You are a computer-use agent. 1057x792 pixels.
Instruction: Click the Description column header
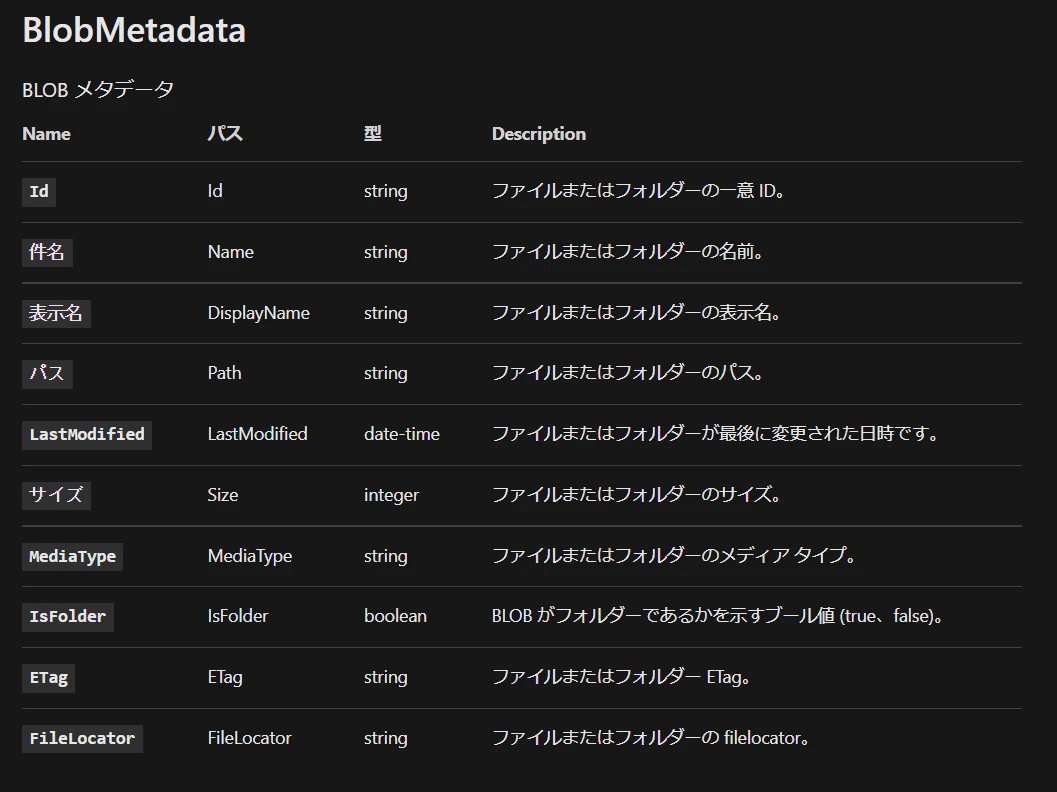[x=539, y=134]
